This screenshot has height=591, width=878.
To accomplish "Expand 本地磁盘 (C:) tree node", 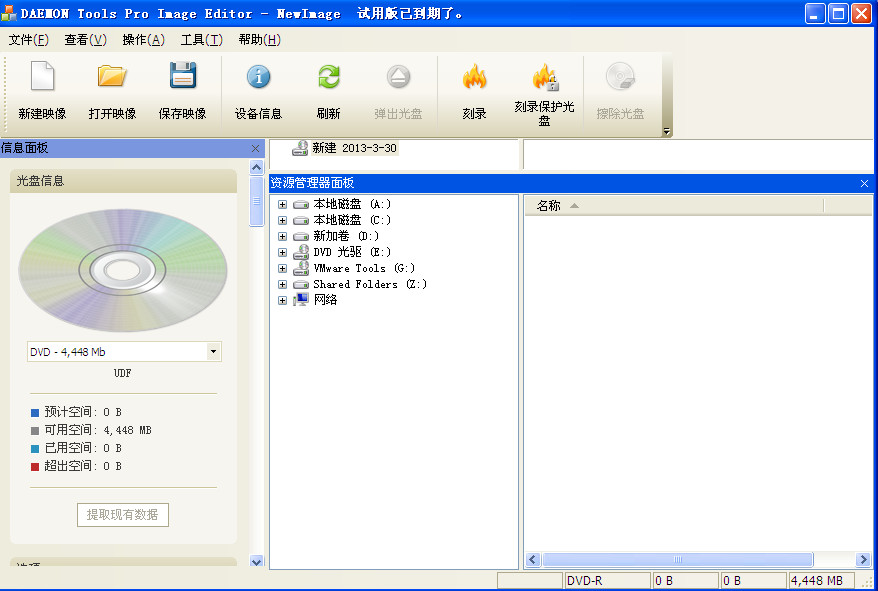I will 282,220.
